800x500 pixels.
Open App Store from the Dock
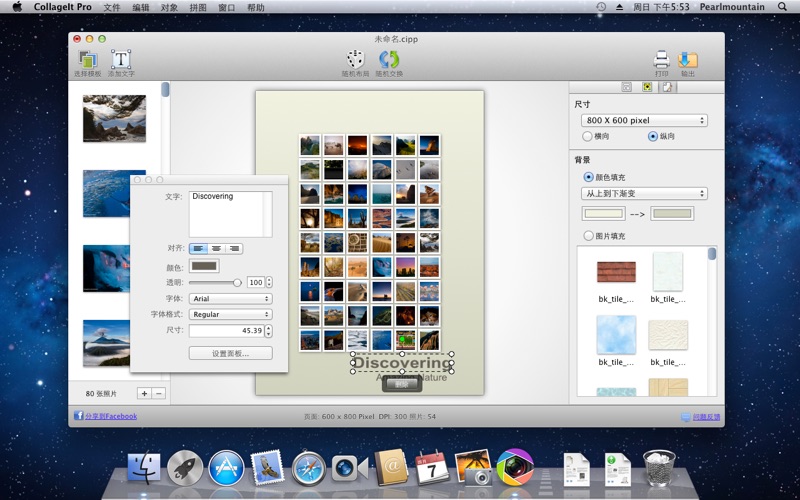226,468
